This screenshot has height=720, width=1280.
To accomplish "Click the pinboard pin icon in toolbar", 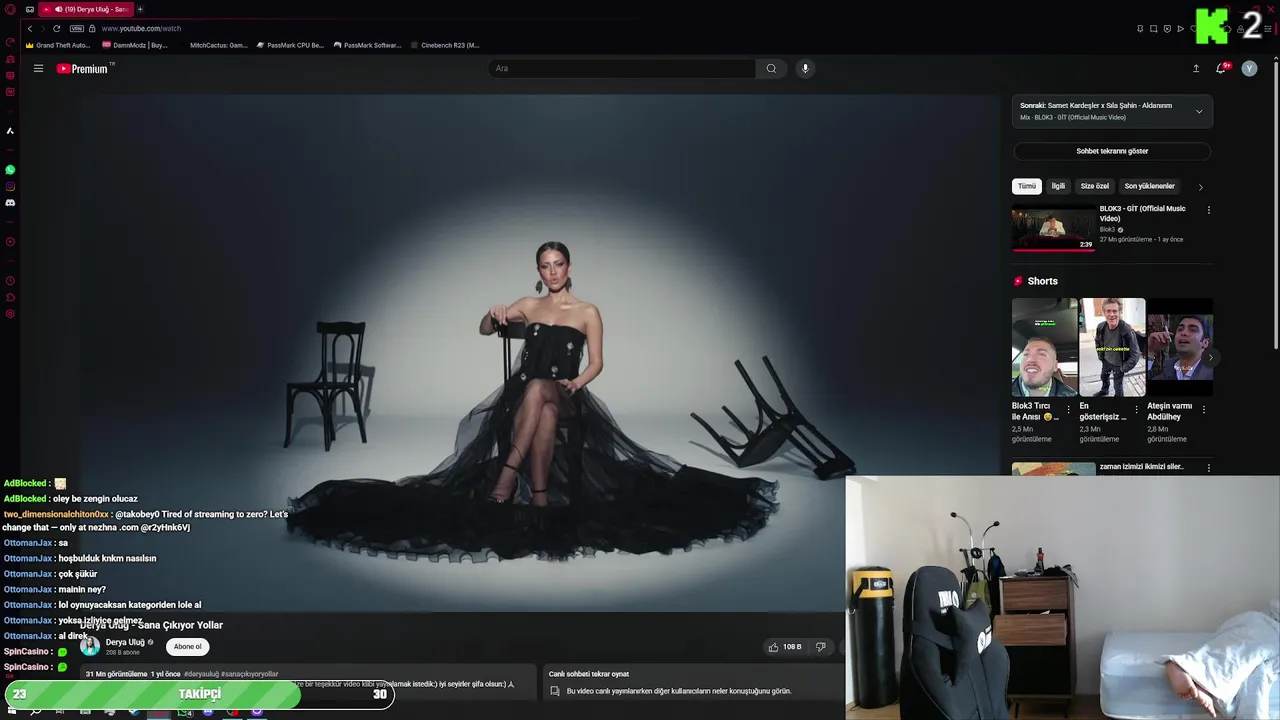I will click(1140, 29).
